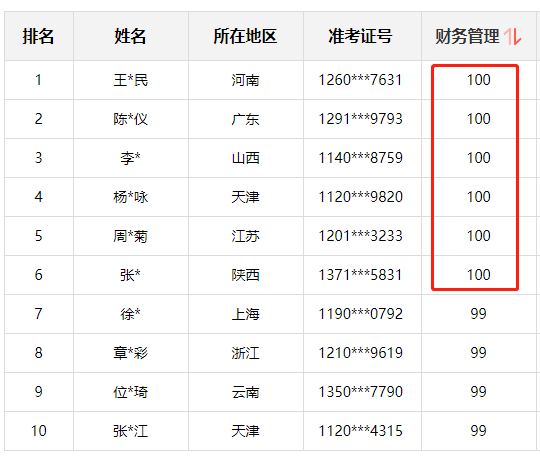Select the name 章*彩
This screenshot has height=456, width=540.
[x=131, y=353]
